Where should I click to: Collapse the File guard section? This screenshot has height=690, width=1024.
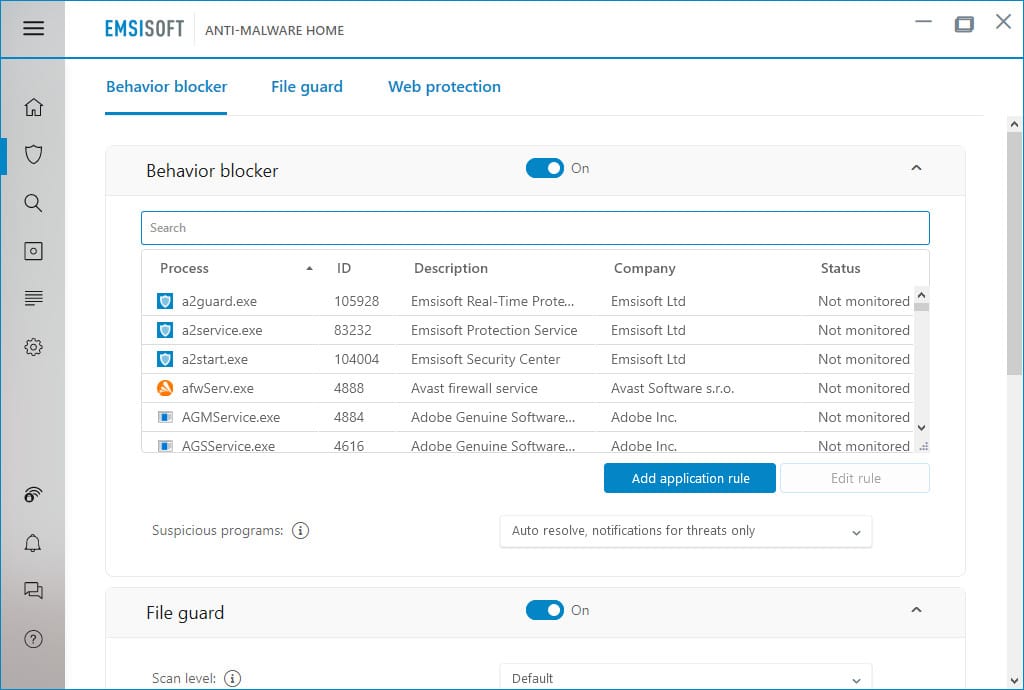click(x=916, y=610)
